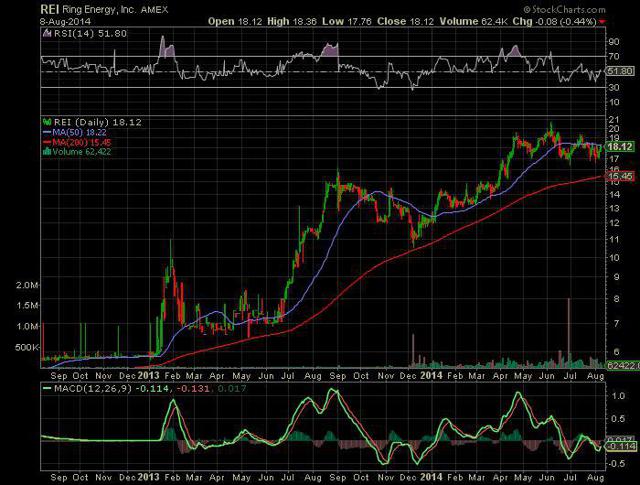Click the 2013 year label under MACD panel
640x485 pixels.
149,477
